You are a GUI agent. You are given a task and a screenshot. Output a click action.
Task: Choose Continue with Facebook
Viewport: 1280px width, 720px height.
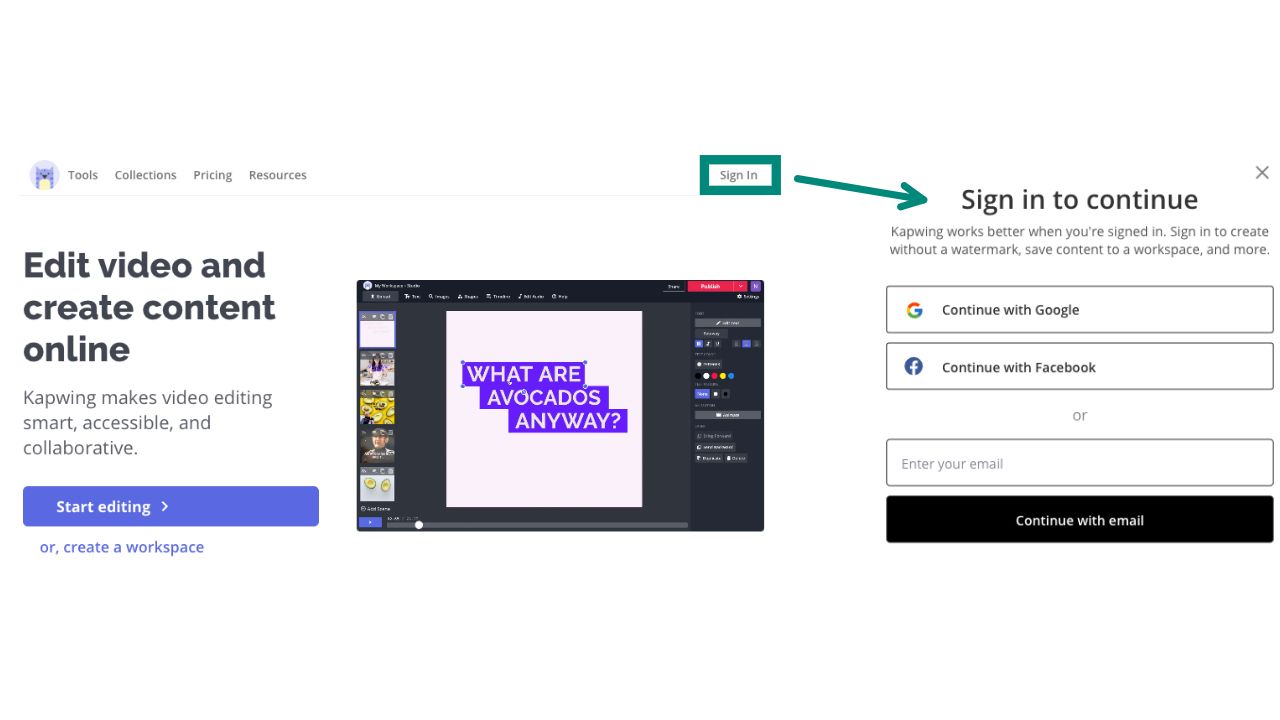tap(1080, 367)
